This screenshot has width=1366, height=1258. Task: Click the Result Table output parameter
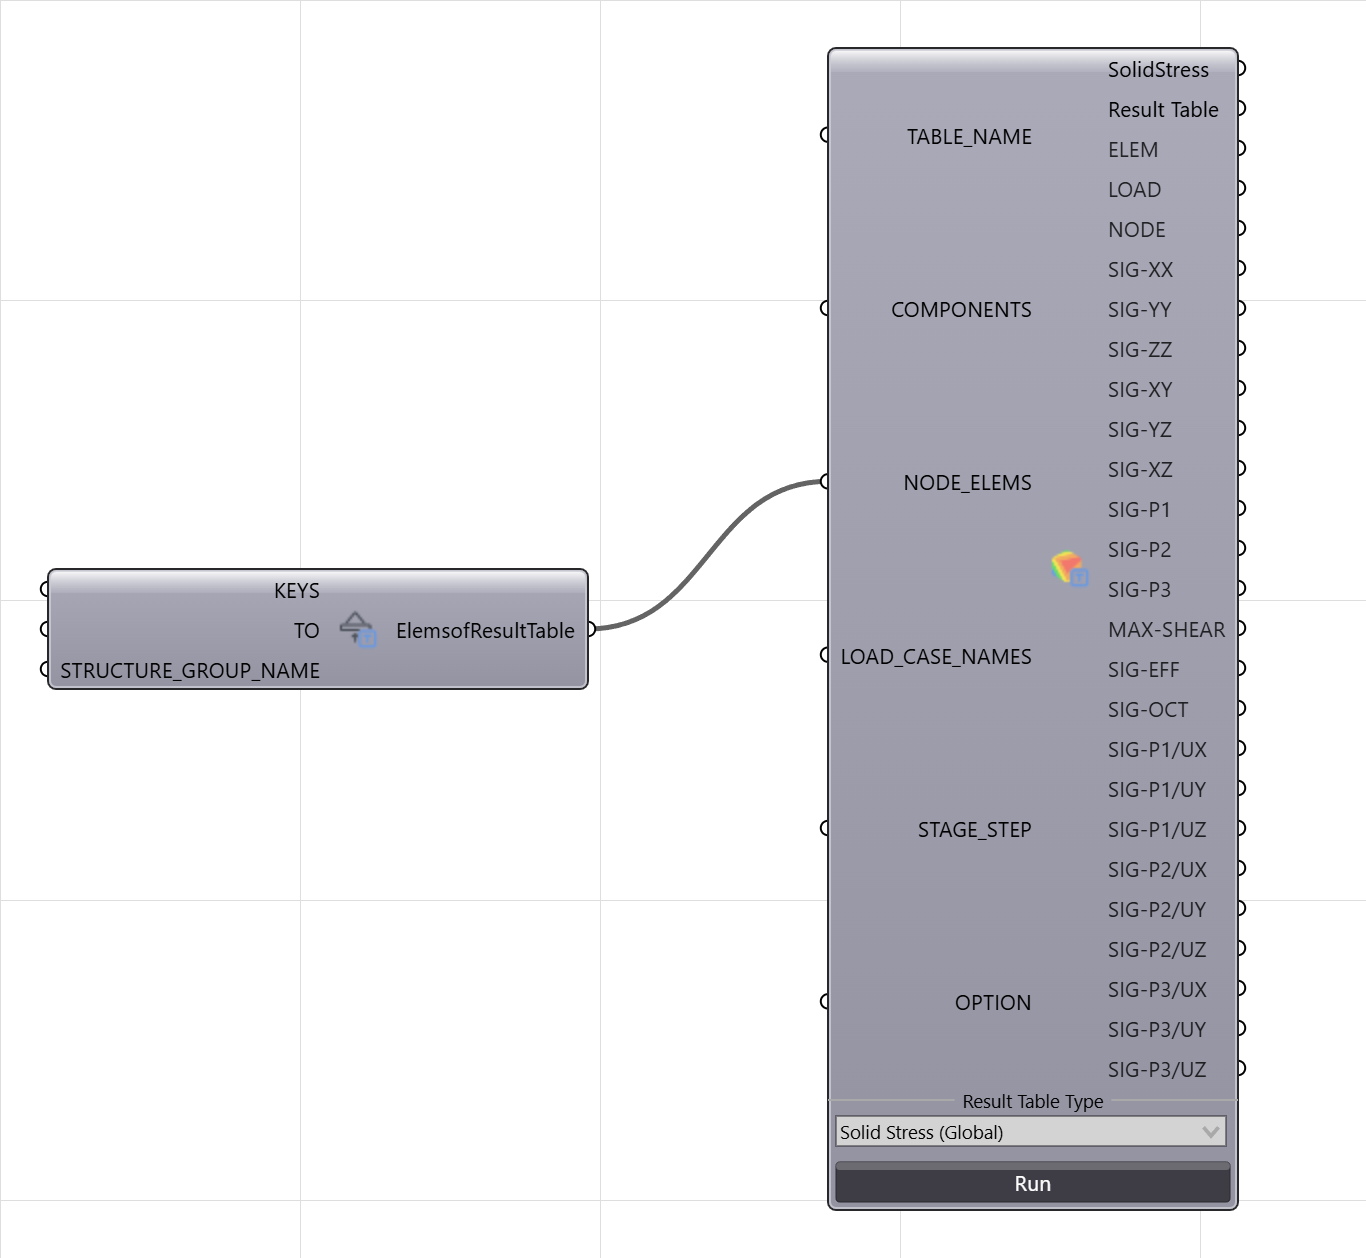tap(1163, 109)
